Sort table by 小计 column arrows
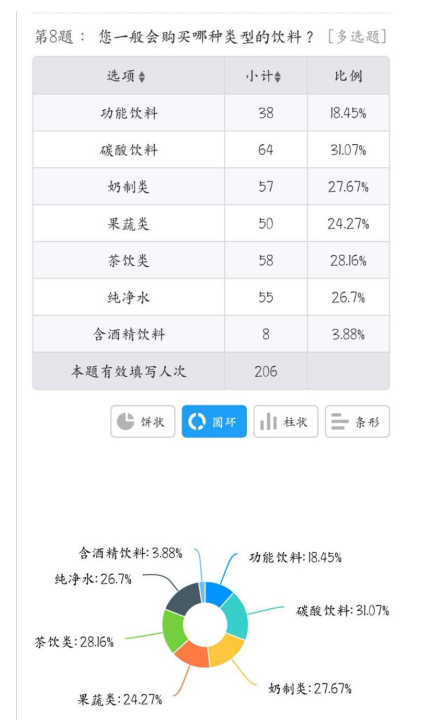Screen dimensions: 423x723 277,77
